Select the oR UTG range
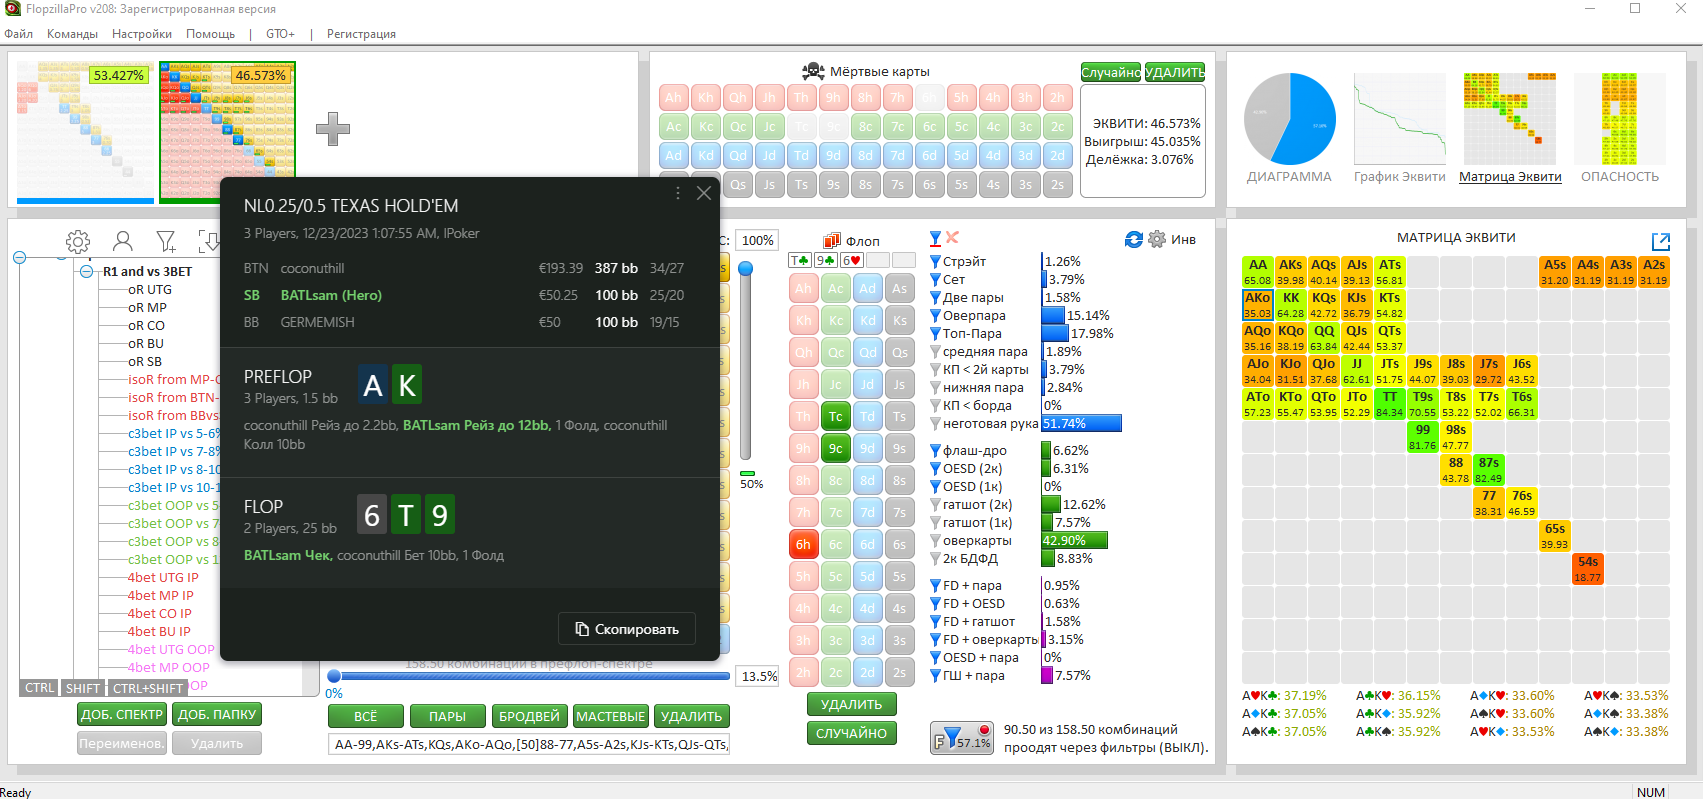The height and width of the screenshot is (799, 1703). tap(150, 289)
